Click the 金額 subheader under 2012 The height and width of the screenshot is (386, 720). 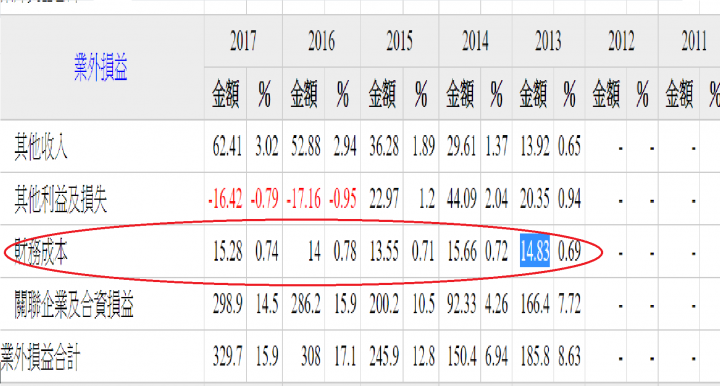(x=606, y=94)
